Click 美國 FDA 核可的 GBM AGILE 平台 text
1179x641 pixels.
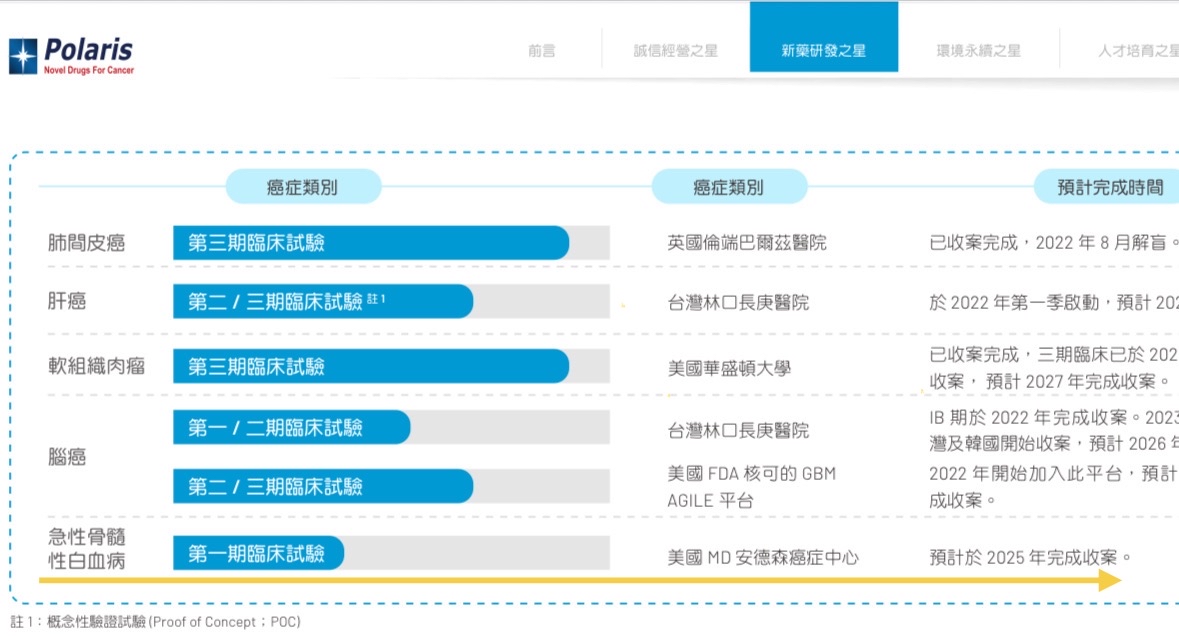click(x=752, y=487)
